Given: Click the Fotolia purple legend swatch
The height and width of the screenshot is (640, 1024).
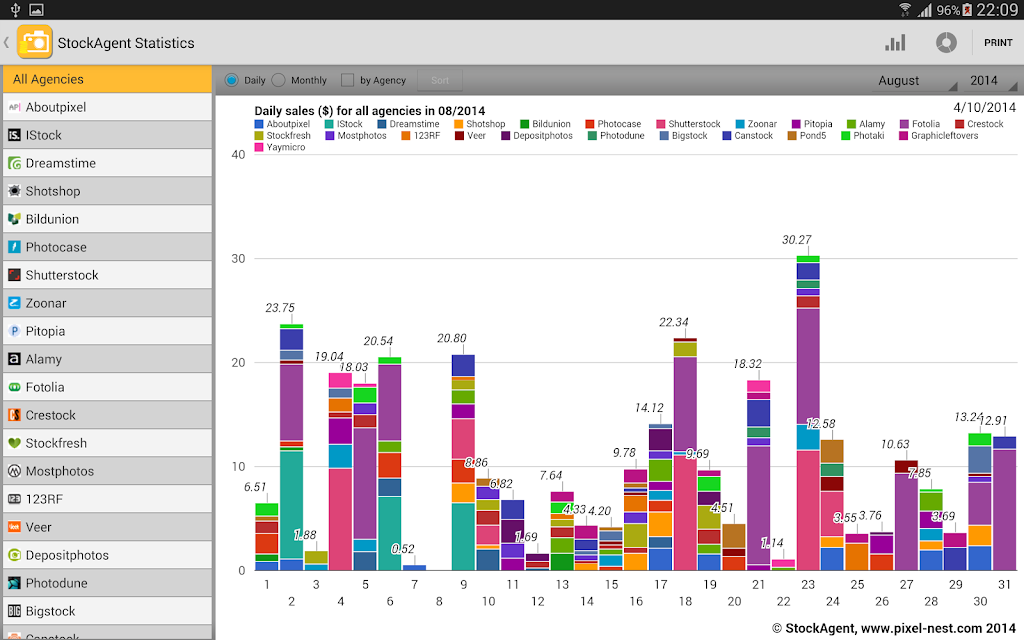Looking at the screenshot, I should tap(904, 124).
